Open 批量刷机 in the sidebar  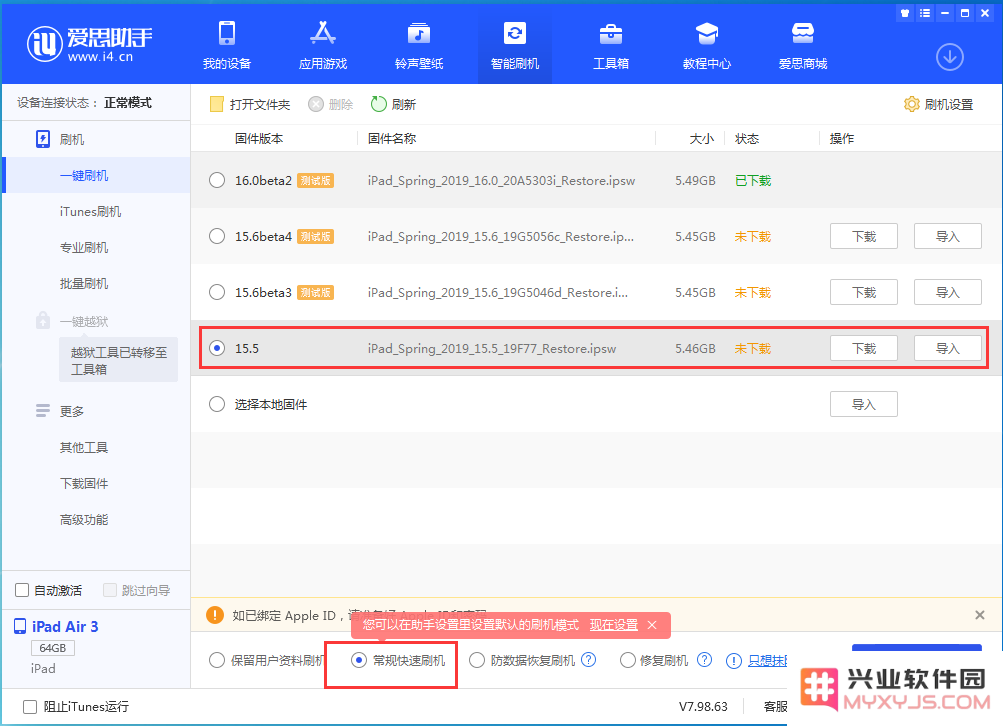[x=84, y=283]
